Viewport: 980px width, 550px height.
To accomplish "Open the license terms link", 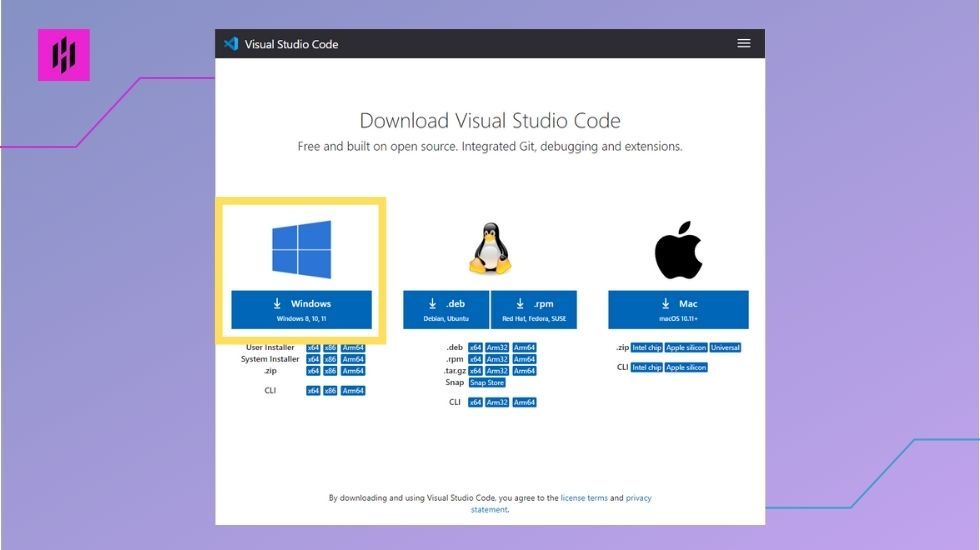I will [584, 498].
